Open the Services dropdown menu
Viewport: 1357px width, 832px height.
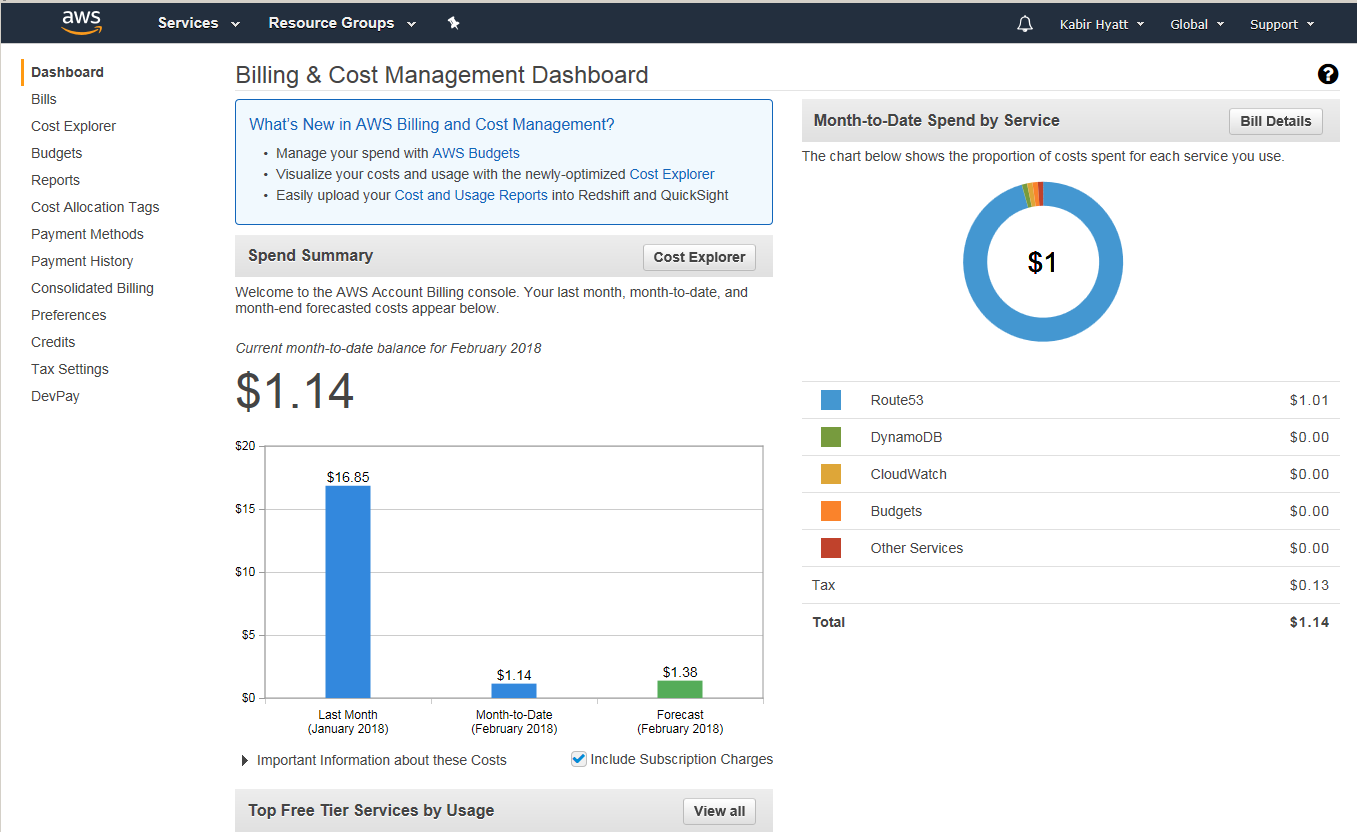pyautogui.click(x=199, y=23)
